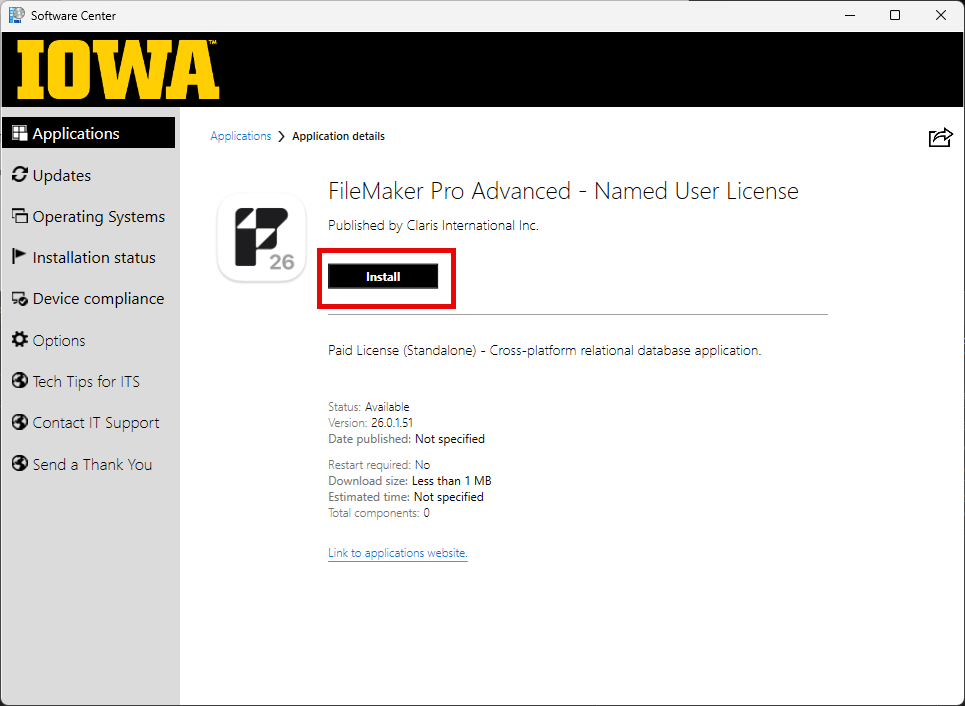Image resolution: width=965 pixels, height=706 pixels.
Task: Click the globe icon beside Tech Tips
Action: click(x=20, y=381)
